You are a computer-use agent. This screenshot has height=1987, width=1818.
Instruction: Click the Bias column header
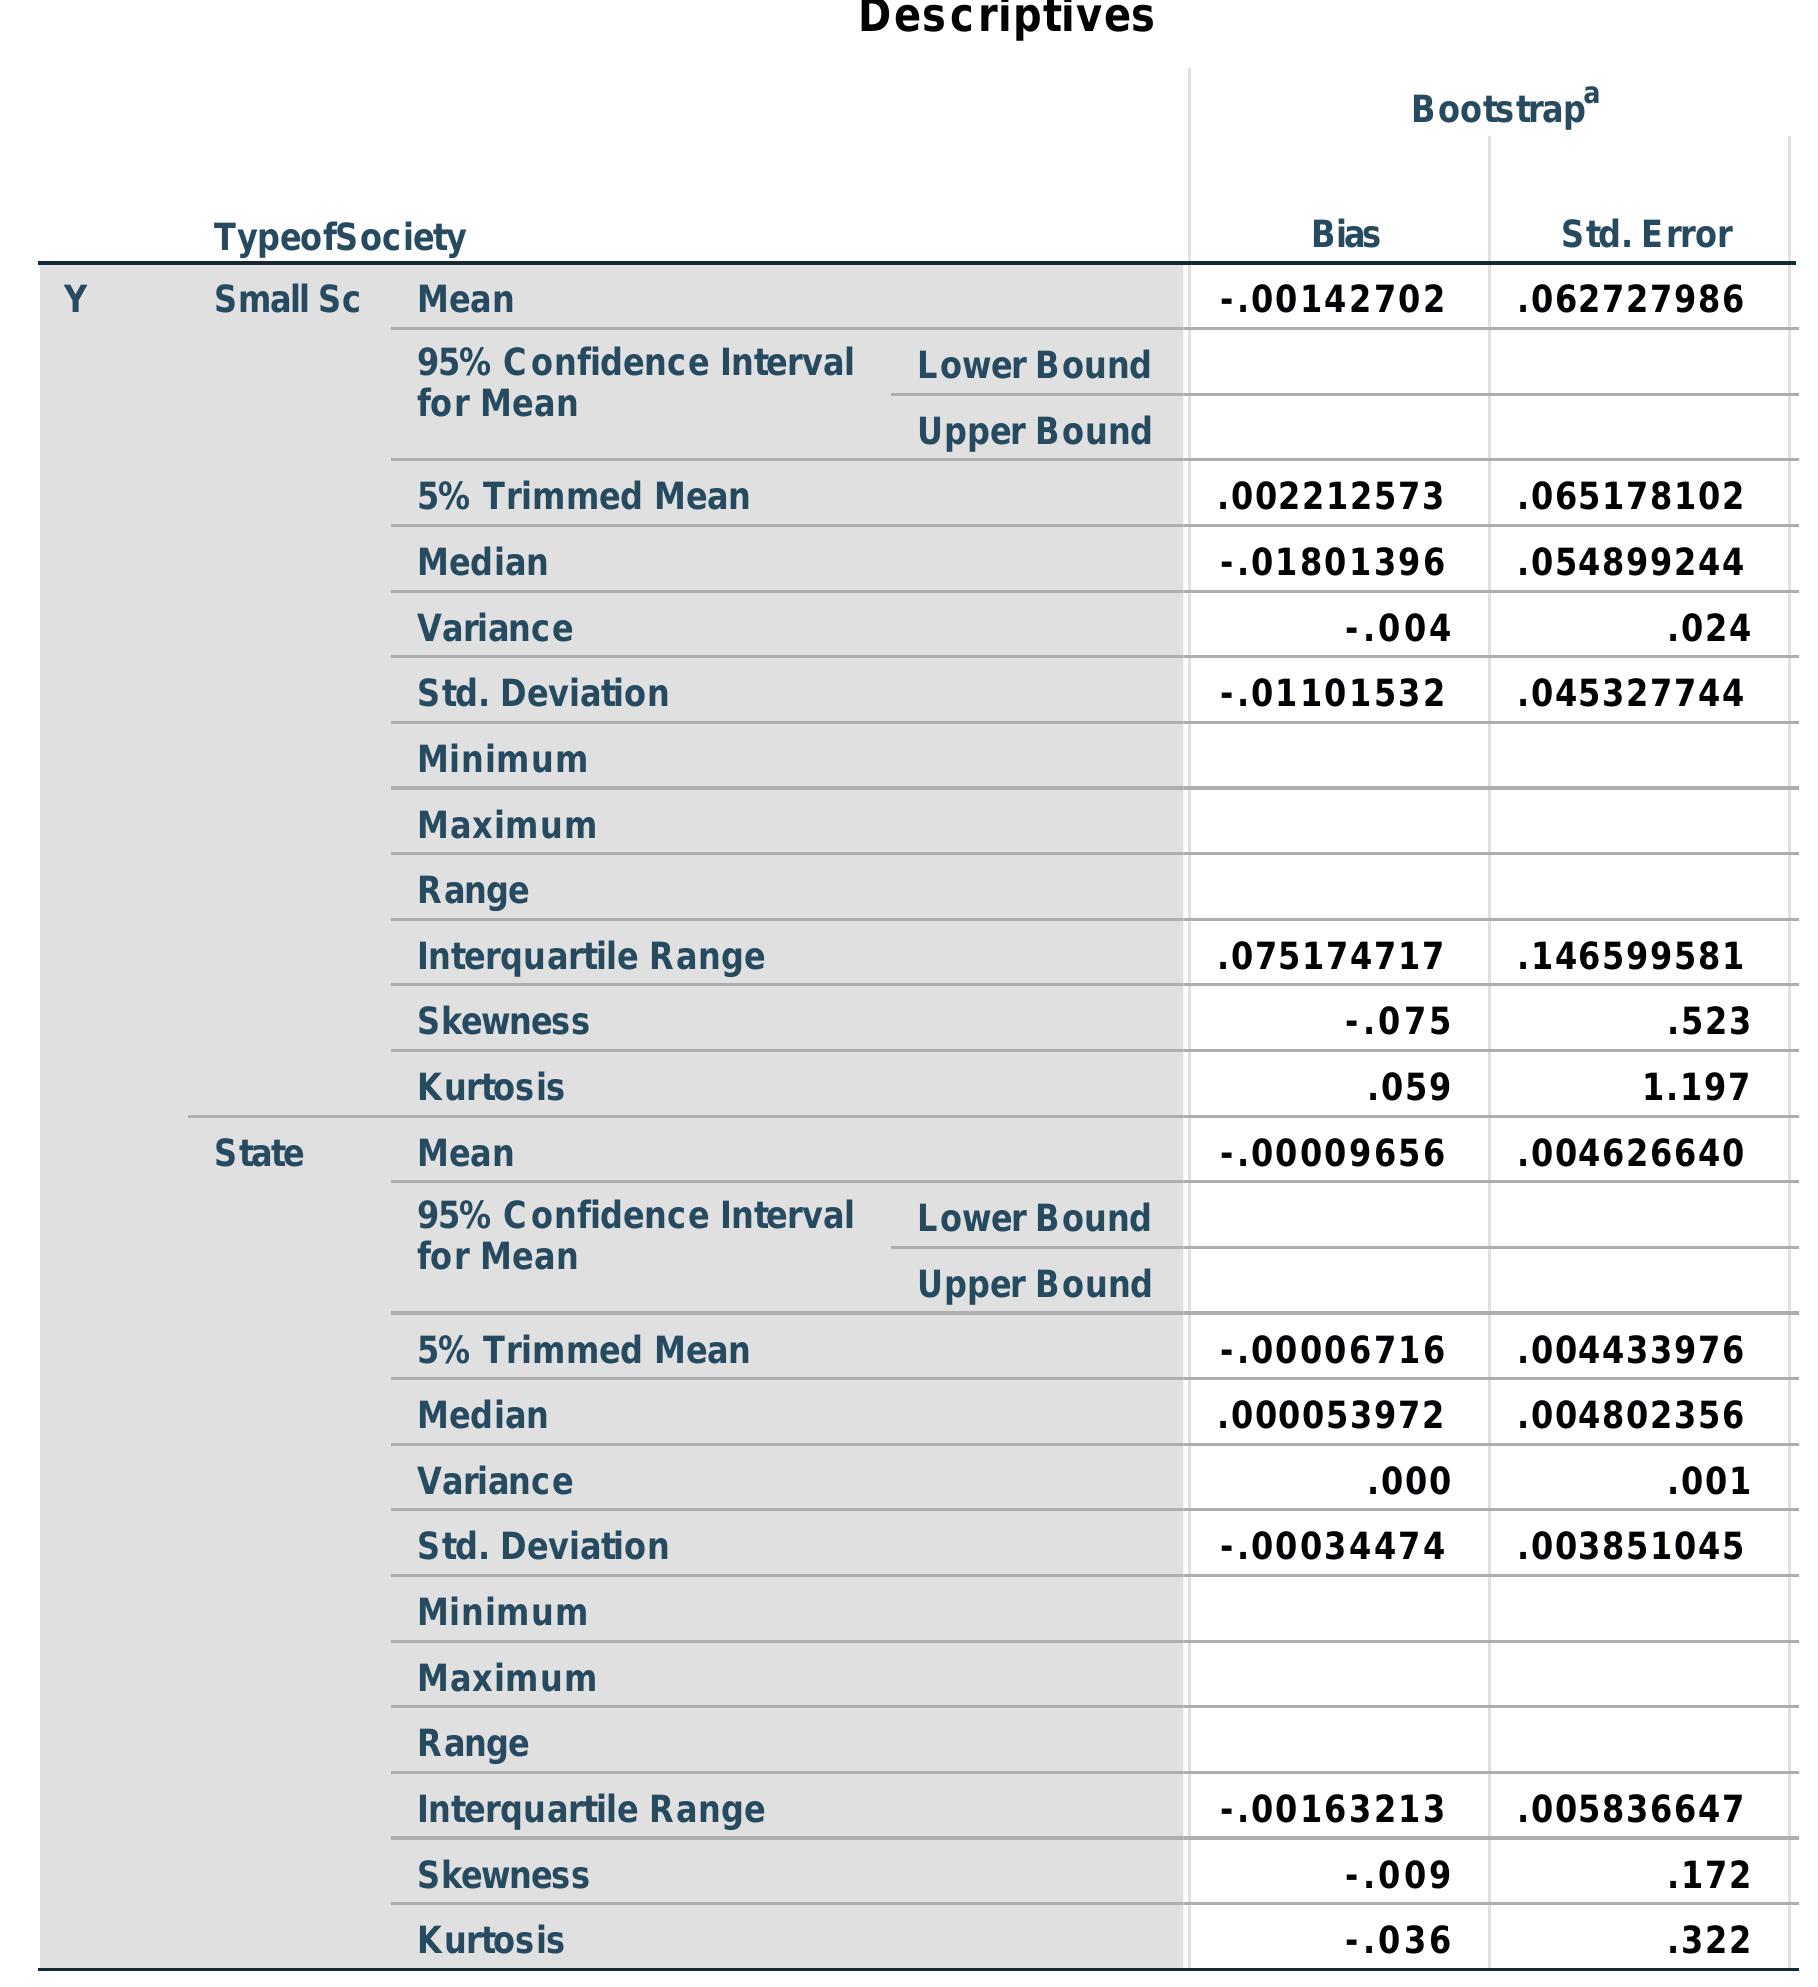tap(1345, 235)
